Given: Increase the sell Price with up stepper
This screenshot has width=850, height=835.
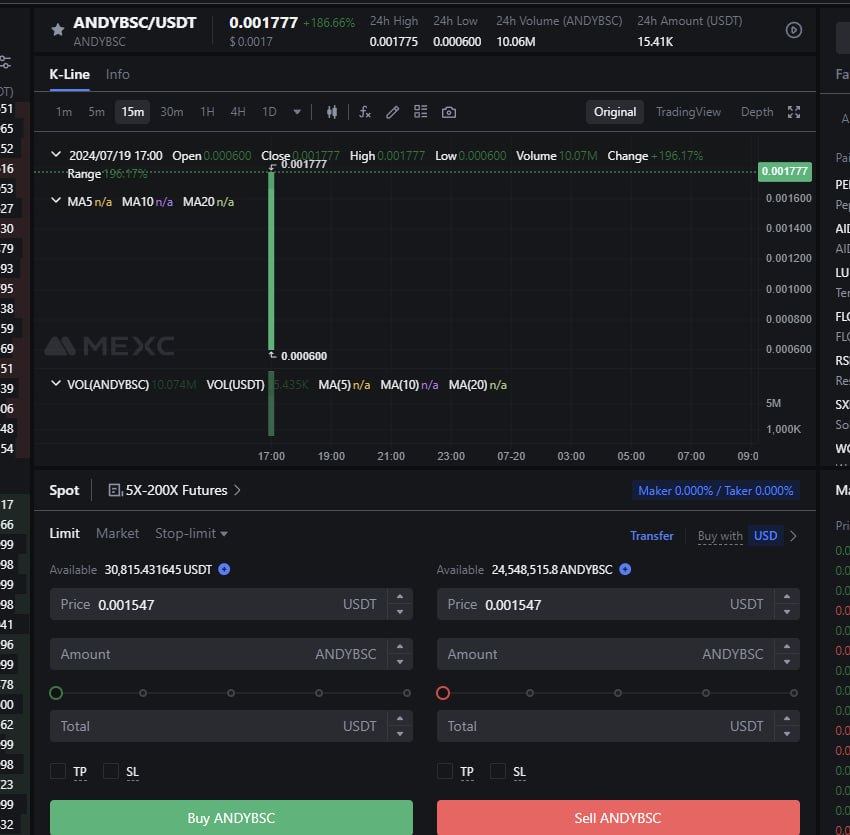Looking at the screenshot, I should [787, 596].
